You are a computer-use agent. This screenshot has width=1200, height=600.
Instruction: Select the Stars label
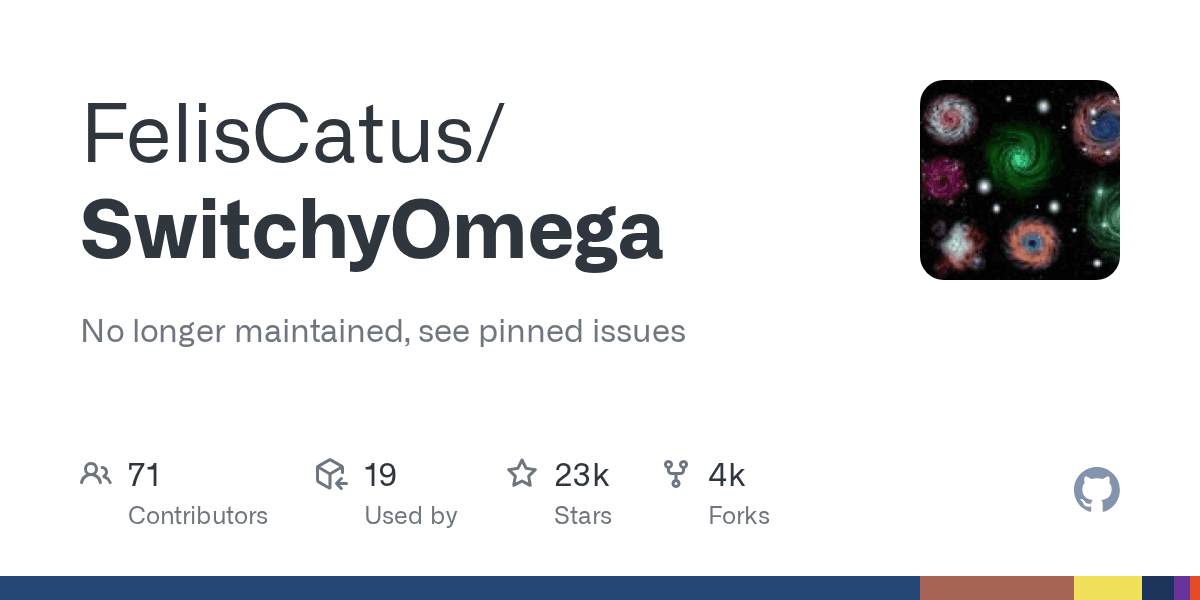pos(583,516)
